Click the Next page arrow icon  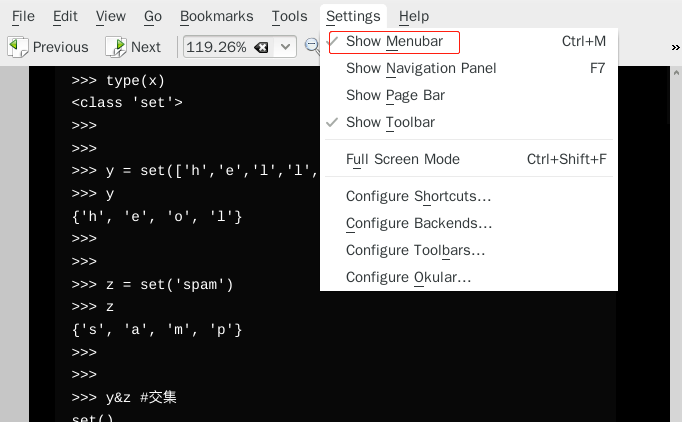coord(115,47)
